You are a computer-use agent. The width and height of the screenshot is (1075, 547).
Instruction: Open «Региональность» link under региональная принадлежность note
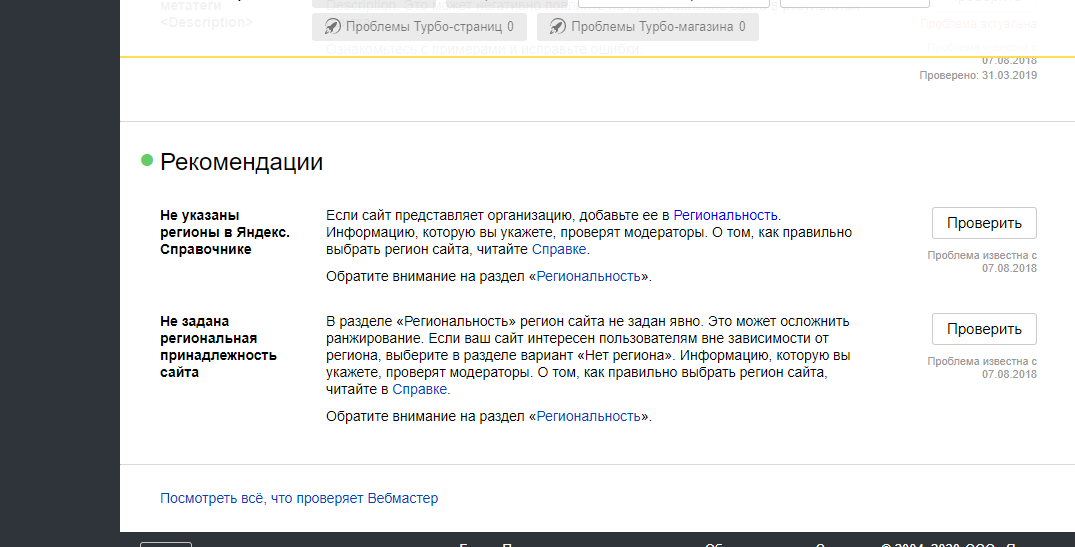coord(588,416)
